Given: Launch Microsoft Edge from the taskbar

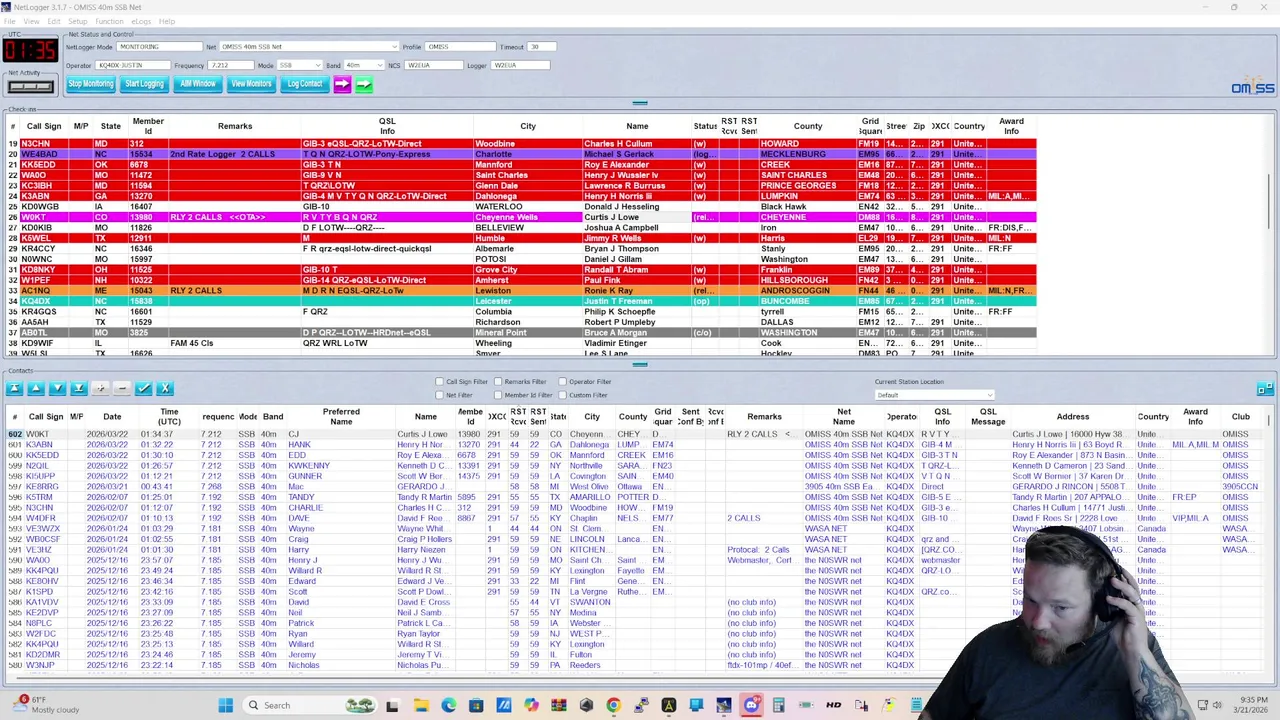Looking at the screenshot, I should (x=448, y=705).
